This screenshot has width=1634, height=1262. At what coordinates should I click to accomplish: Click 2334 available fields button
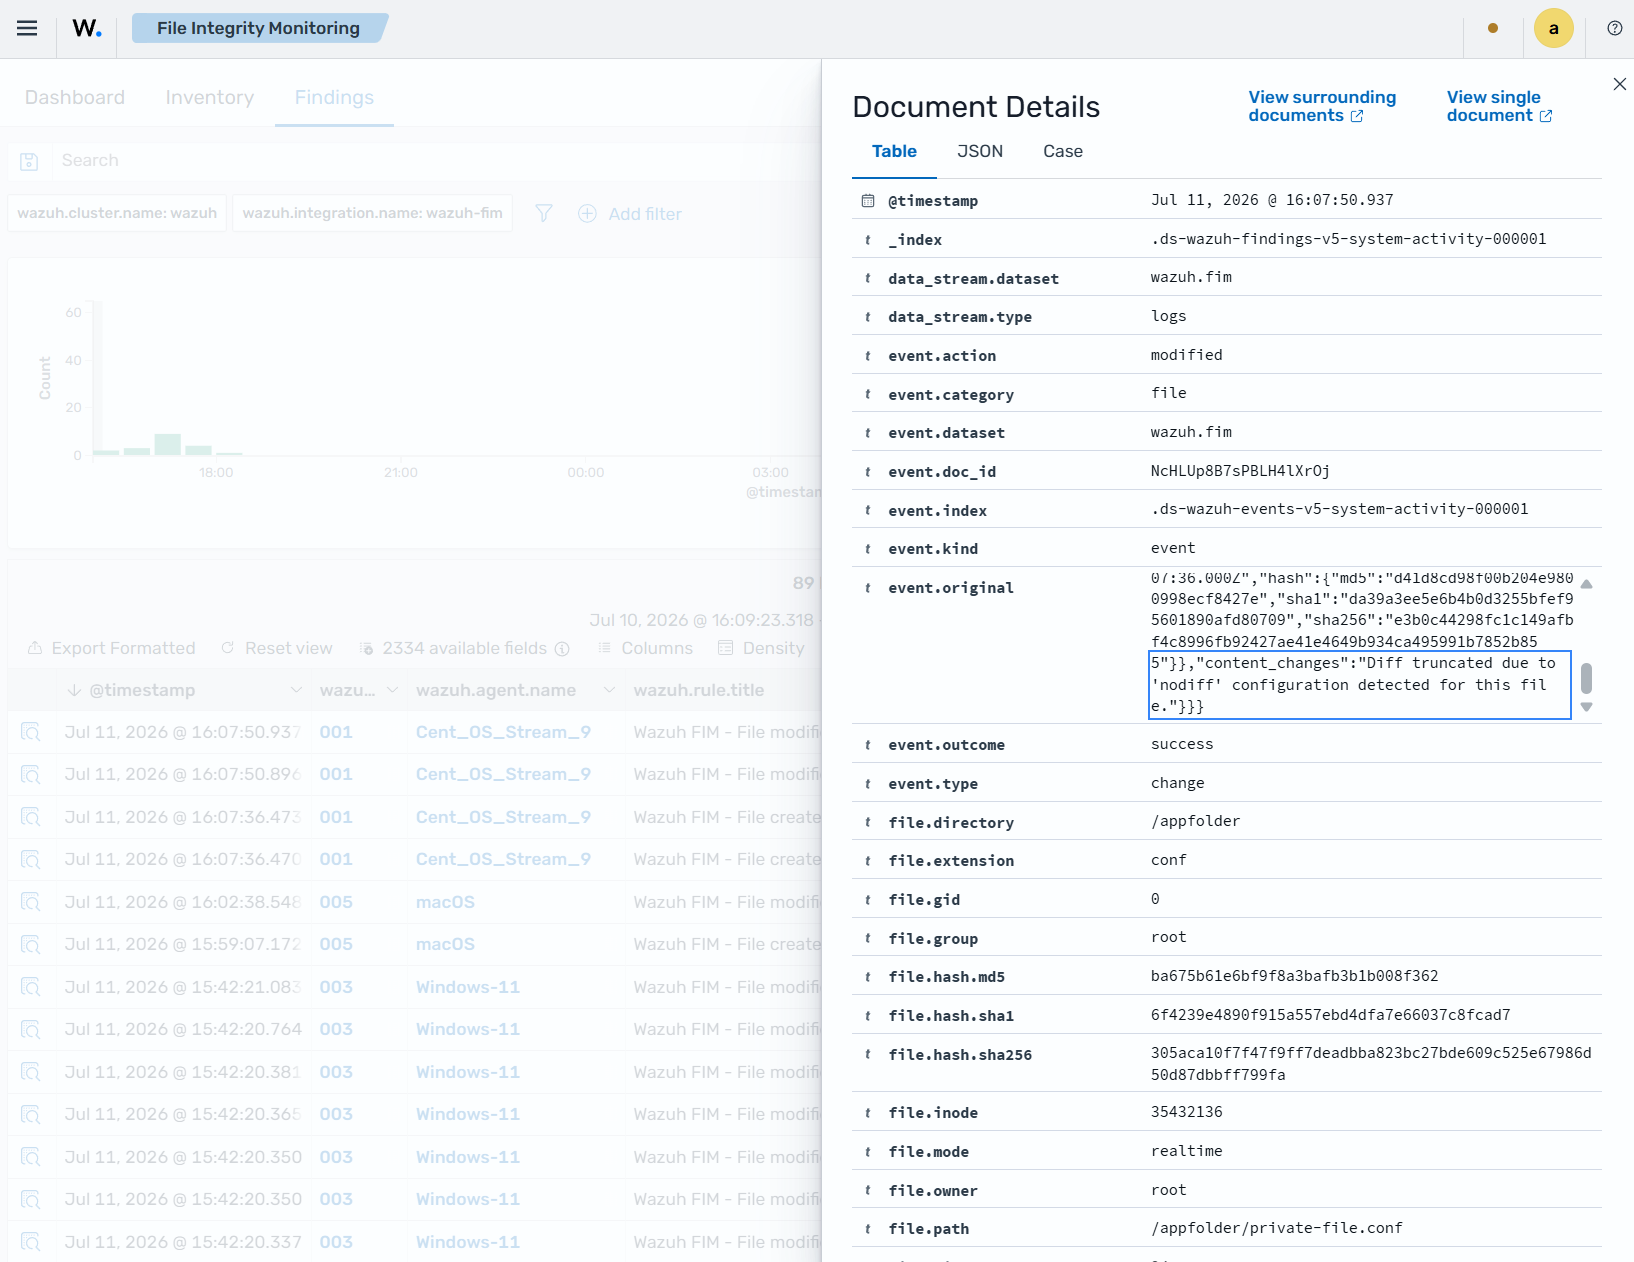pos(464,649)
